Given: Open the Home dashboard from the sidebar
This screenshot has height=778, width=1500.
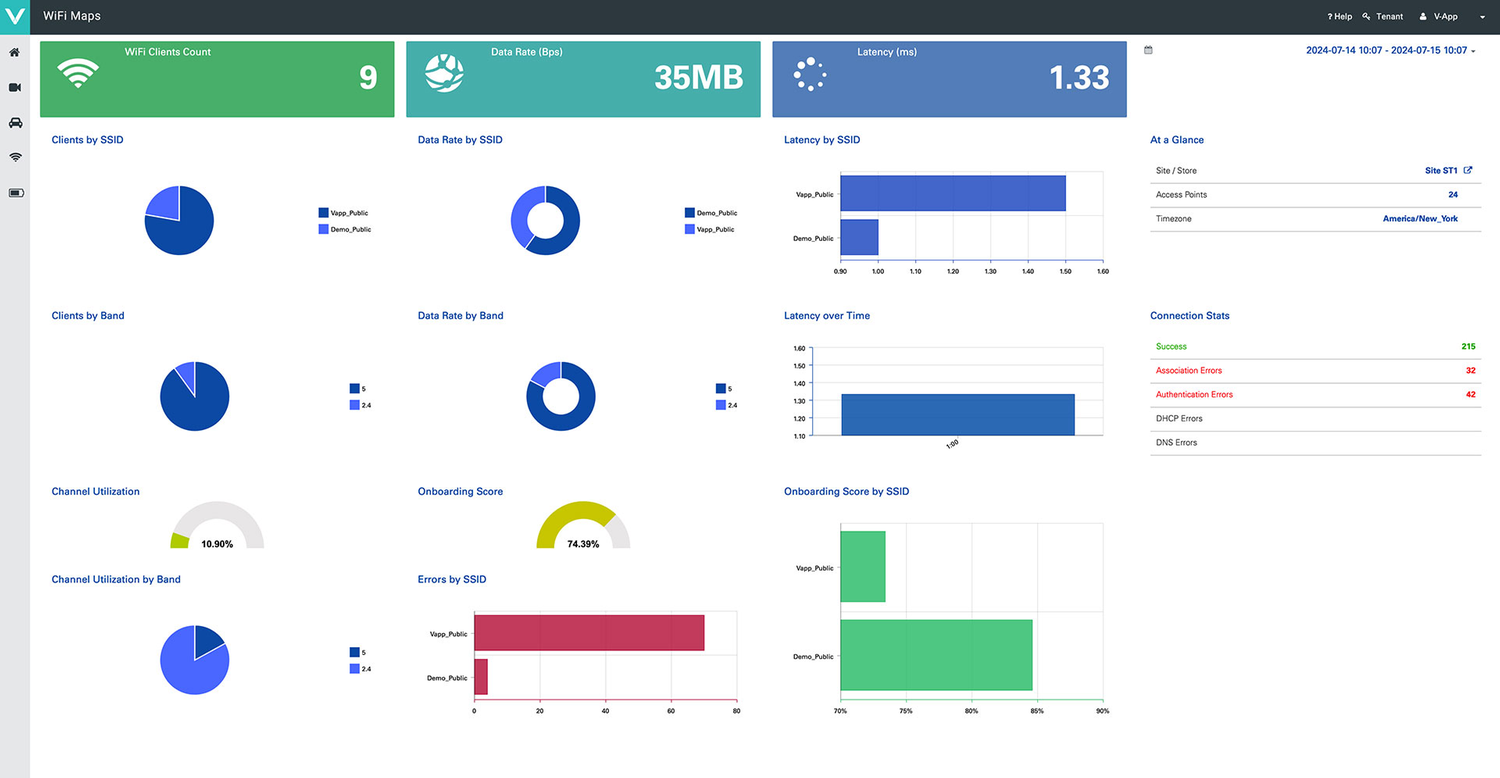Looking at the screenshot, I should coord(15,52).
